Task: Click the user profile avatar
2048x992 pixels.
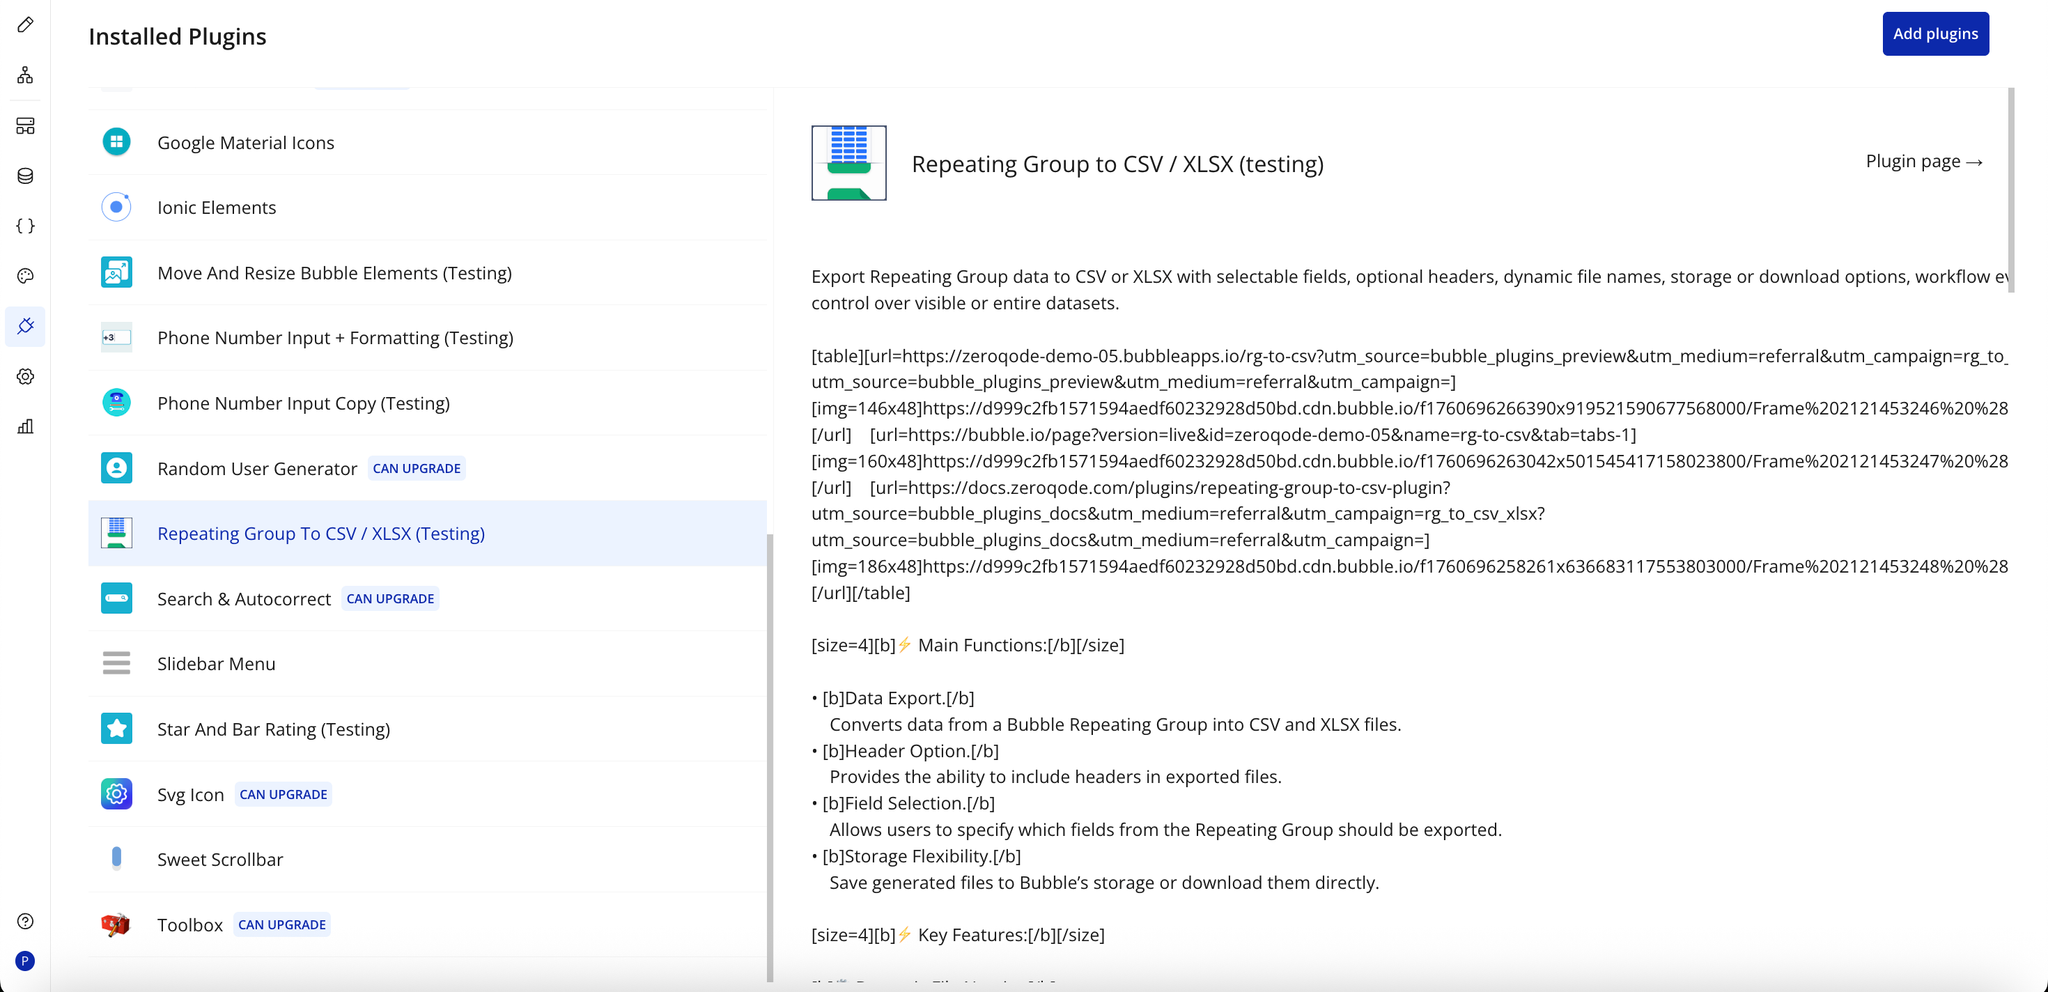Action: (26, 961)
